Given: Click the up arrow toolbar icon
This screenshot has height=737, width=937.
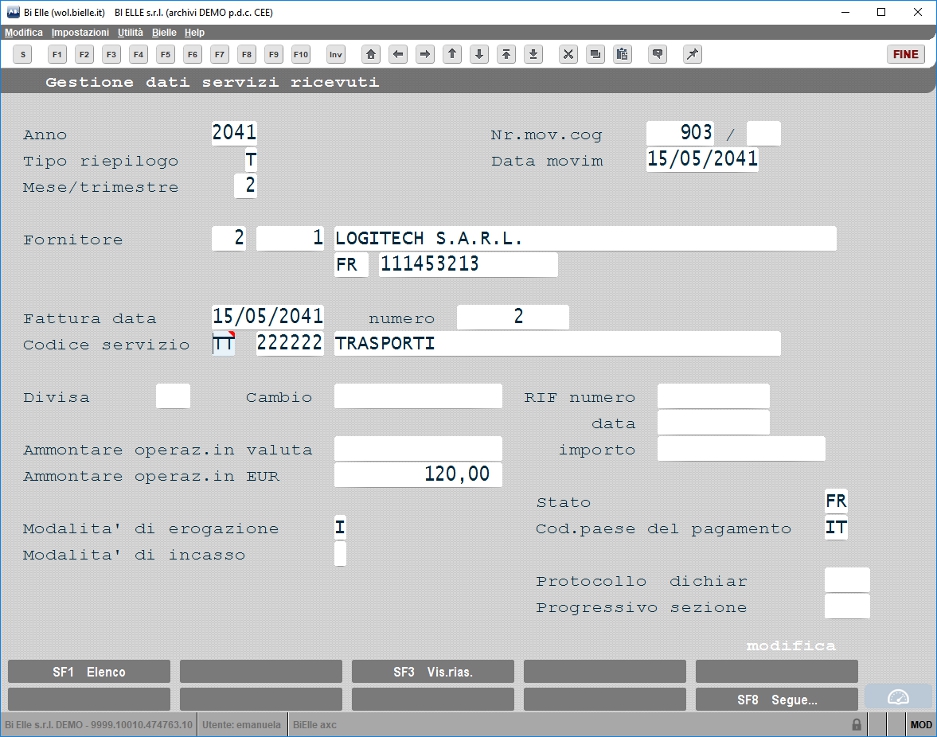Looking at the screenshot, I should (452, 54).
